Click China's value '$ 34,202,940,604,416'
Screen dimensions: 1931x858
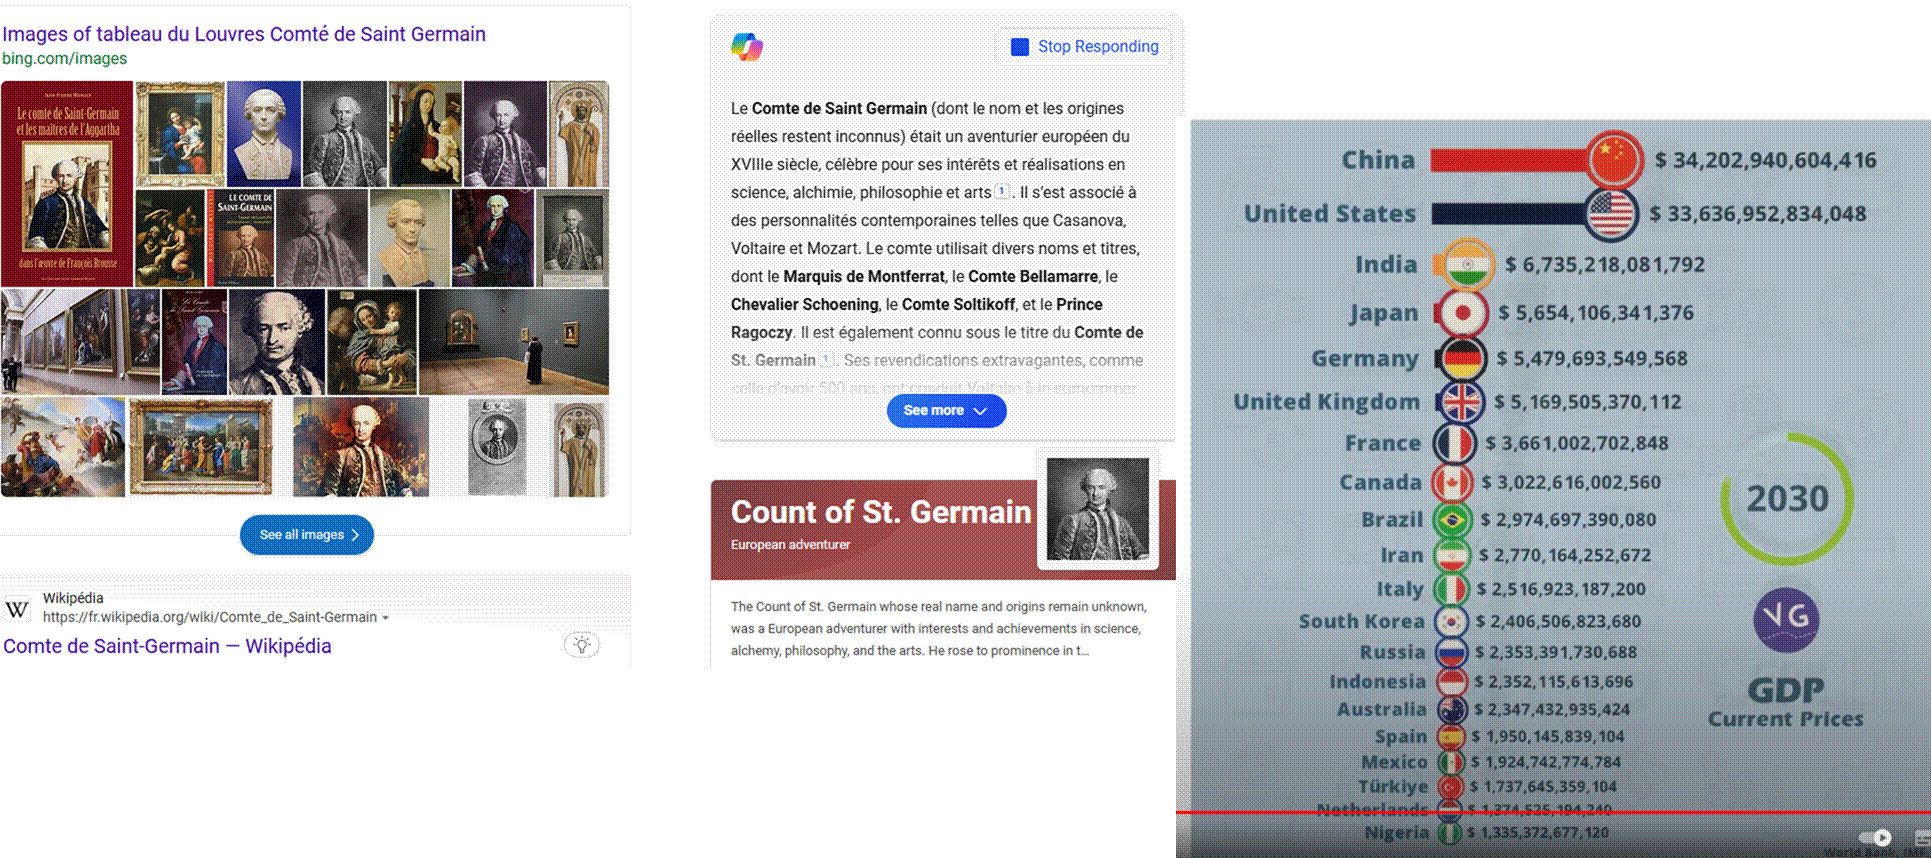click(x=1765, y=160)
